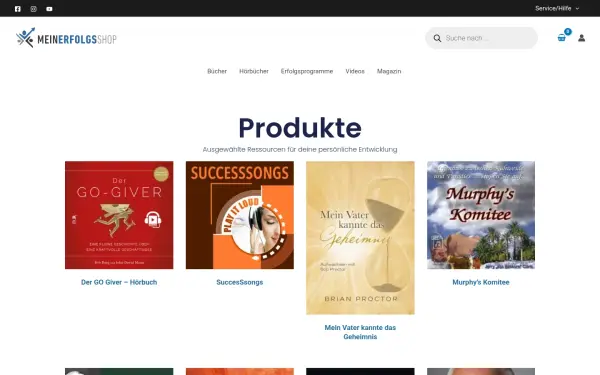Click the 'Produkte' heading text

tap(300, 128)
